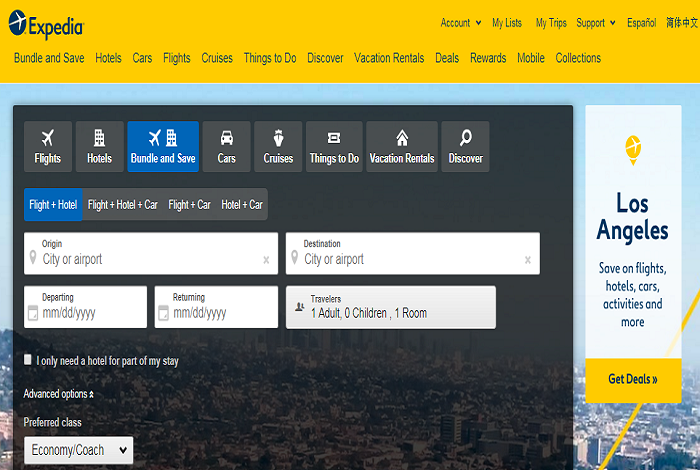Image resolution: width=700 pixels, height=470 pixels.
Task: Choose the Flight + Hotel package option
Action: (x=53, y=204)
